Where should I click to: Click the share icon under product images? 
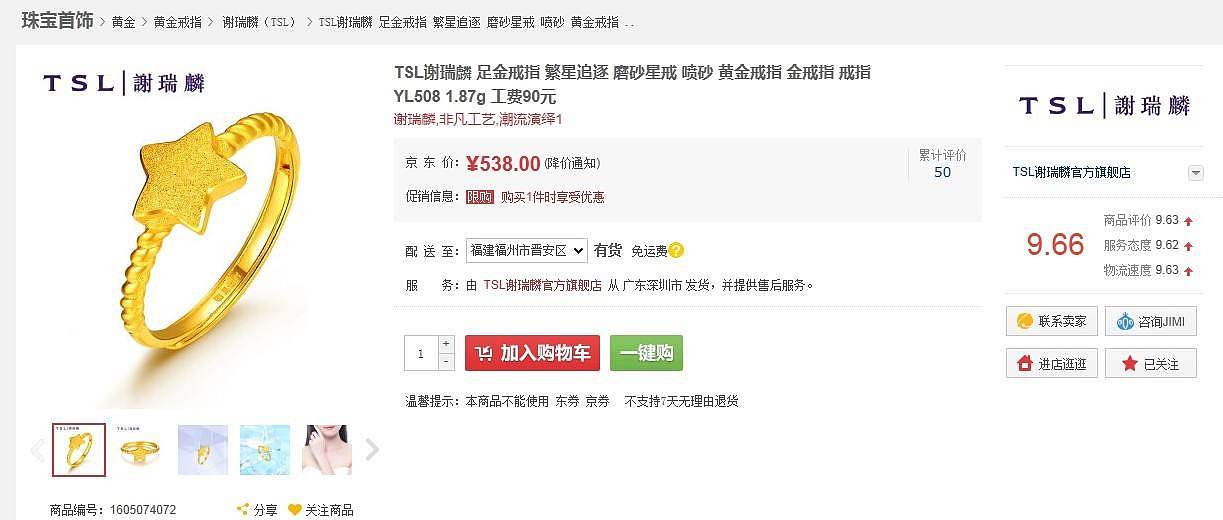(x=242, y=510)
